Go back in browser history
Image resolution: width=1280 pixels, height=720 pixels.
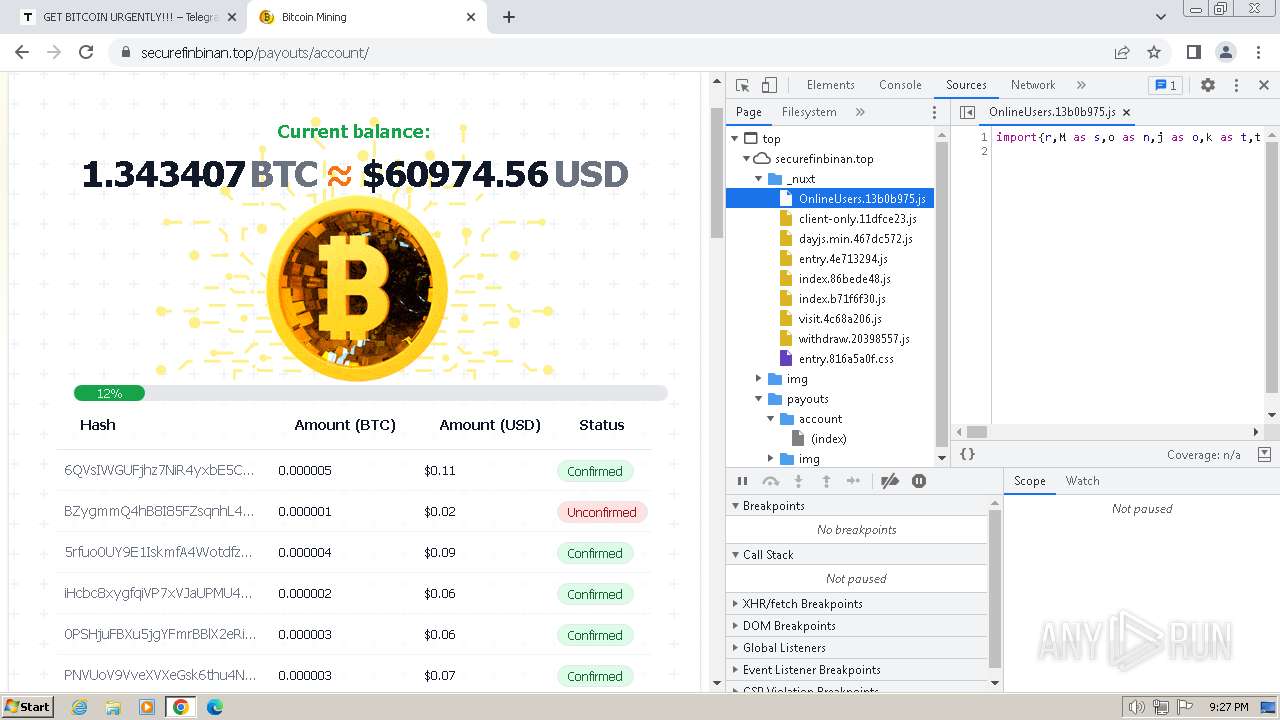coord(22,52)
